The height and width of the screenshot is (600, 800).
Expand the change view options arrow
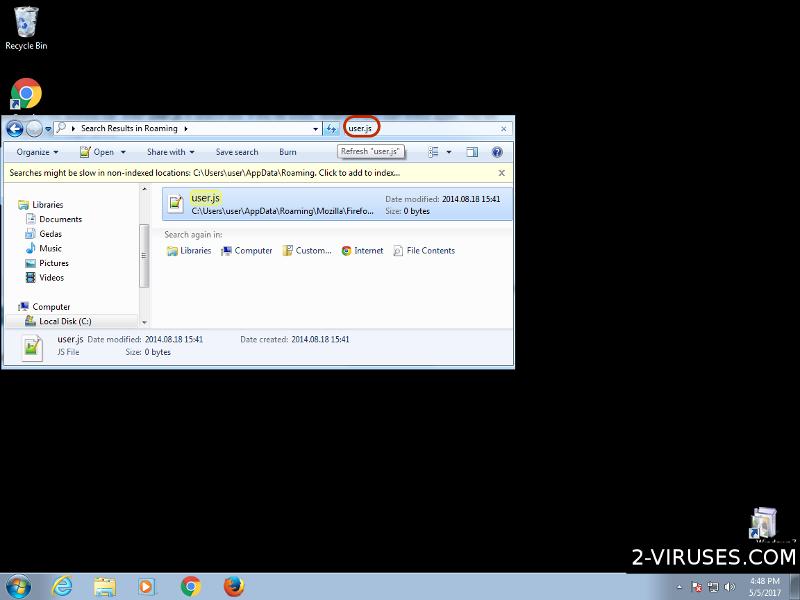click(449, 152)
